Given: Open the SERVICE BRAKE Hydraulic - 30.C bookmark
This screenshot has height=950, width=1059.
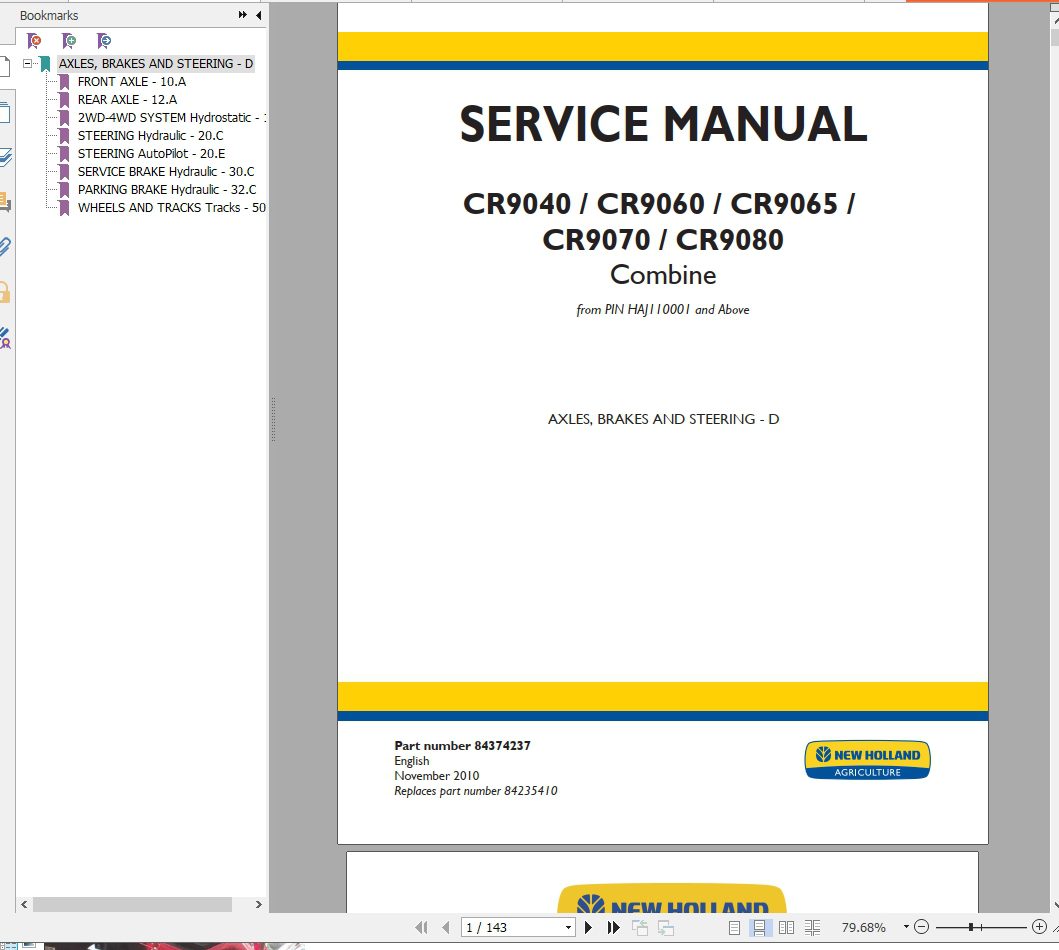Looking at the screenshot, I should tap(165, 171).
